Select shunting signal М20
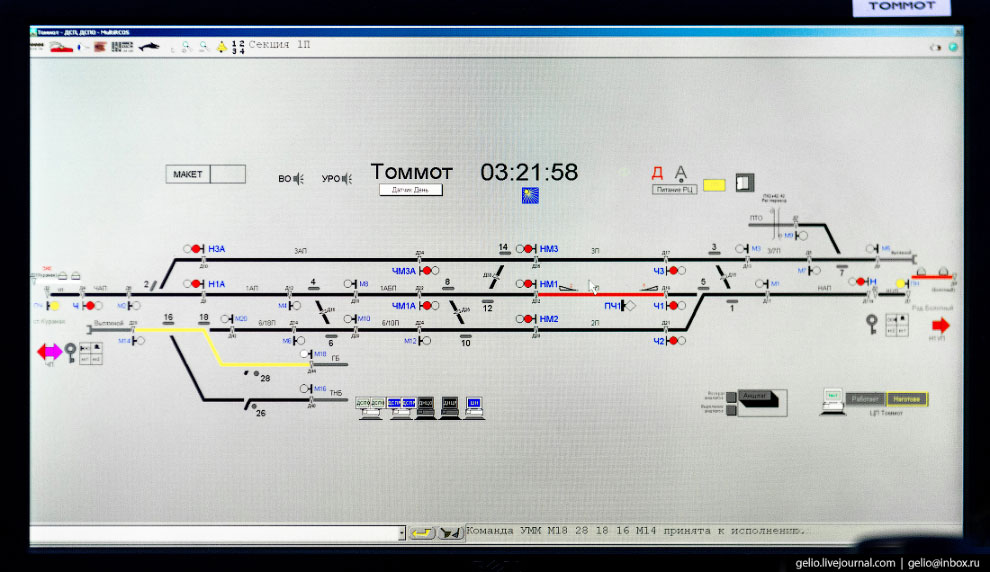 point(234,319)
